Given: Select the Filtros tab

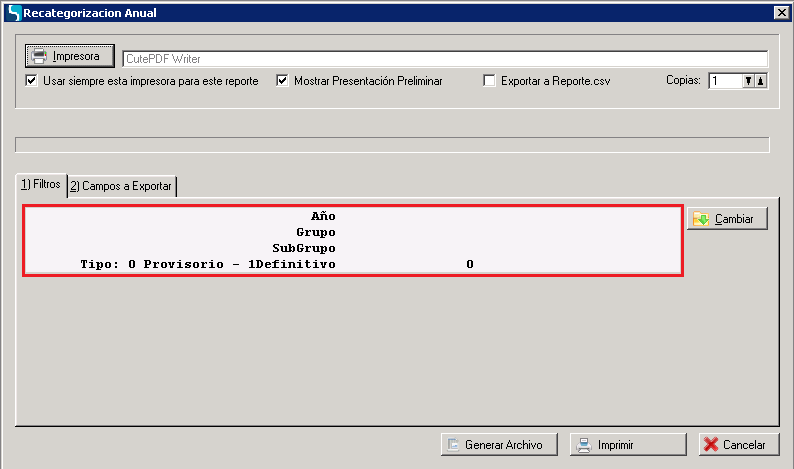Looking at the screenshot, I should pos(40,185).
